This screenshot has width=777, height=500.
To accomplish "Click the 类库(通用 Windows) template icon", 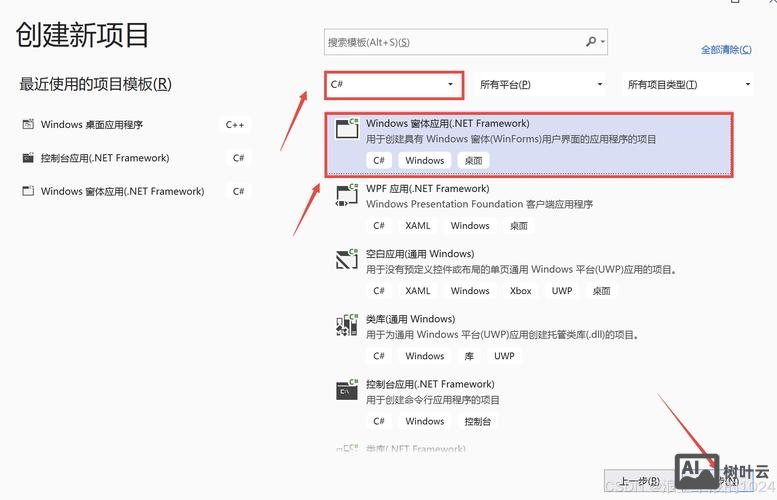I will tap(347, 325).
